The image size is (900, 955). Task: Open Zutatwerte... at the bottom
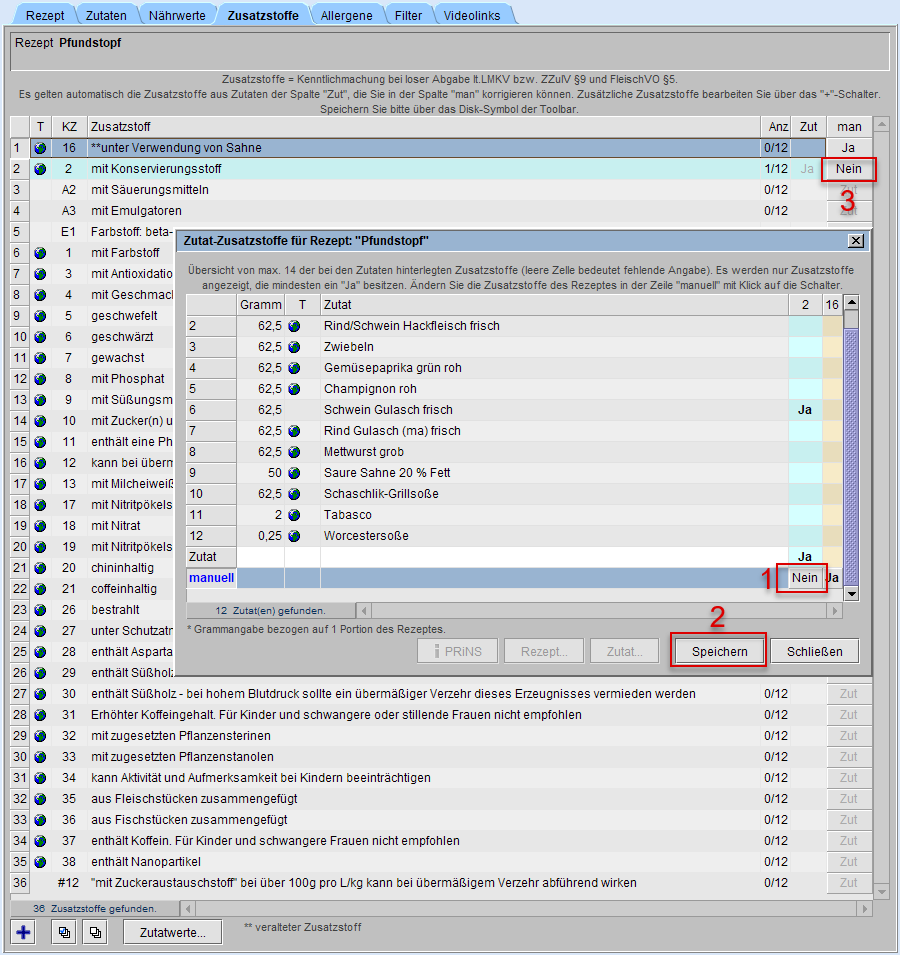coord(172,931)
